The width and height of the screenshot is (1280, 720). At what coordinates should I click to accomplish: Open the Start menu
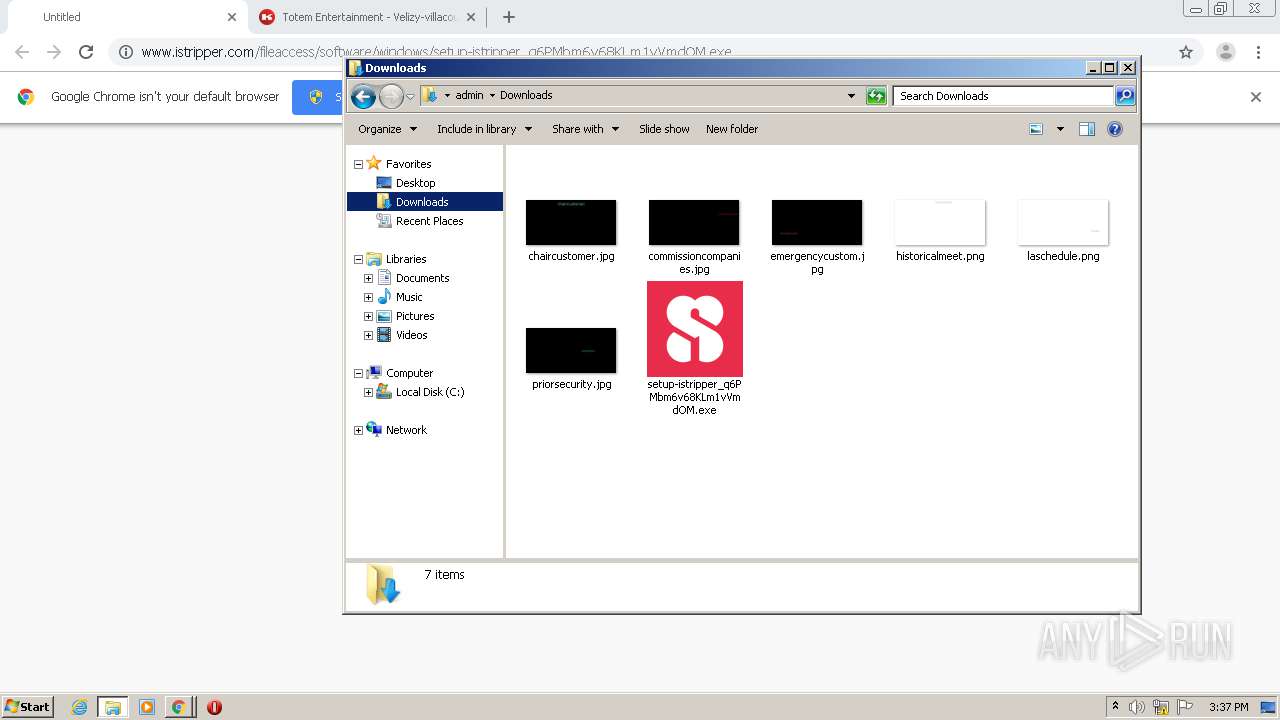tap(27, 706)
